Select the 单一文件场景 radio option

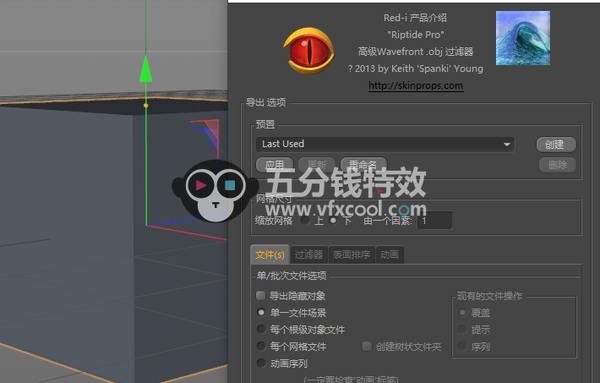point(261,313)
